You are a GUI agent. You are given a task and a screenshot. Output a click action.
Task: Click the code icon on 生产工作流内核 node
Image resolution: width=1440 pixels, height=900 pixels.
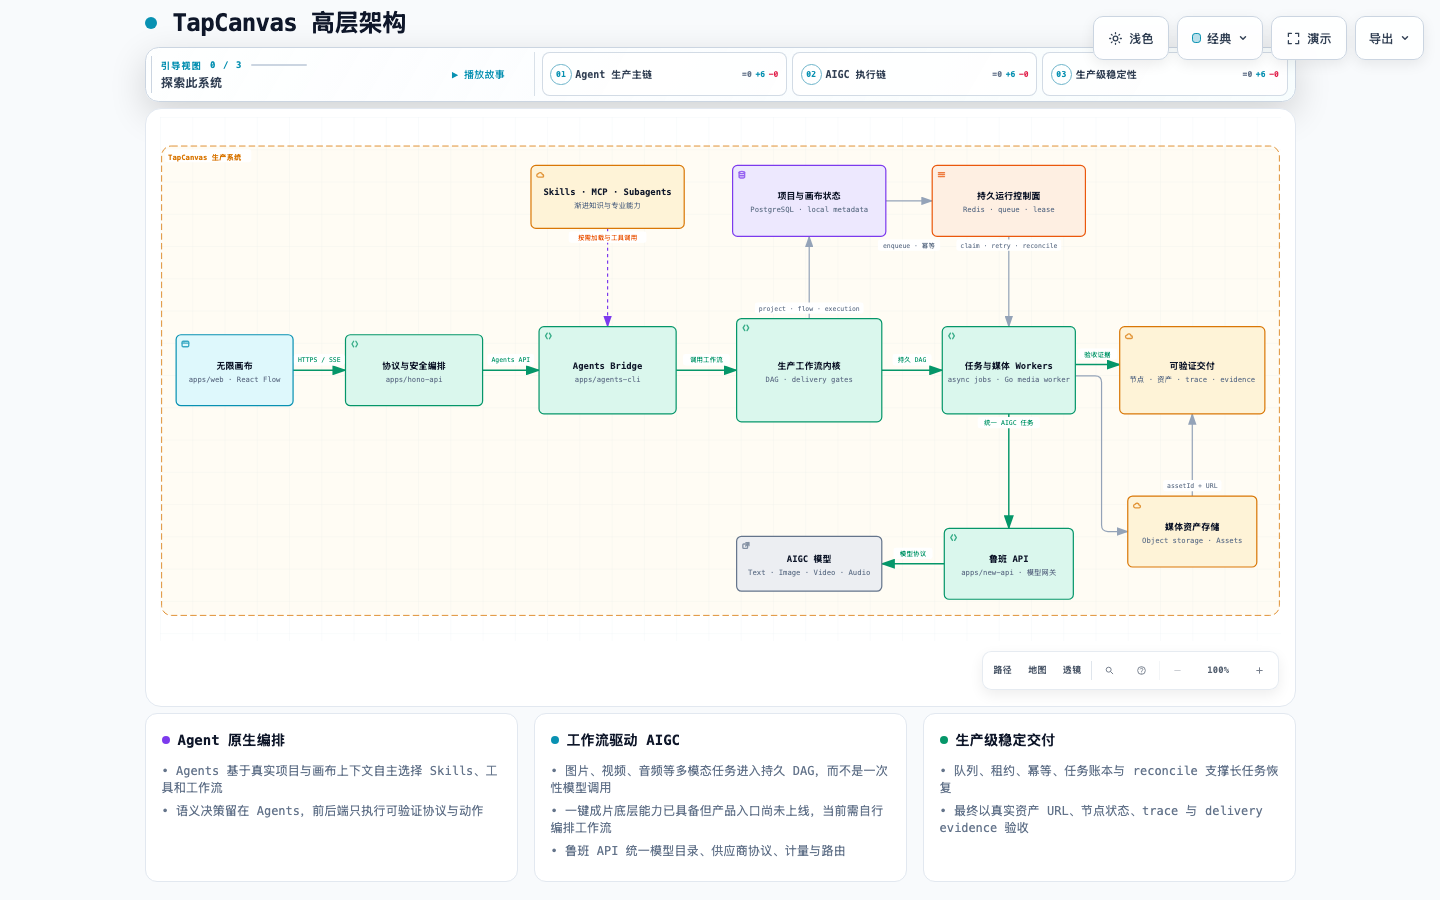[x=746, y=328]
